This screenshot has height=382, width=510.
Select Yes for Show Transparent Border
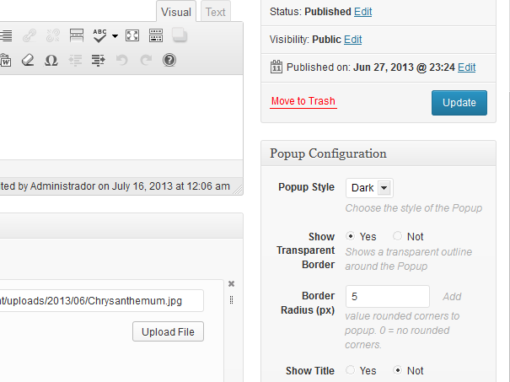350,236
